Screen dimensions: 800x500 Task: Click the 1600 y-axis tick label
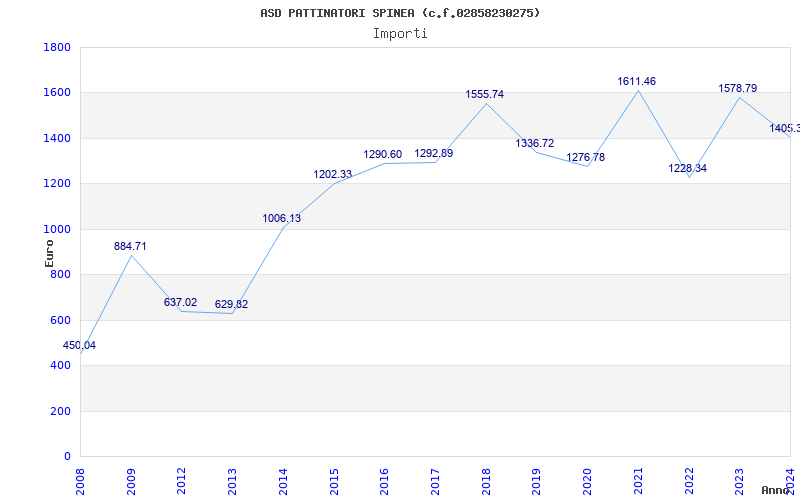[x=57, y=93]
